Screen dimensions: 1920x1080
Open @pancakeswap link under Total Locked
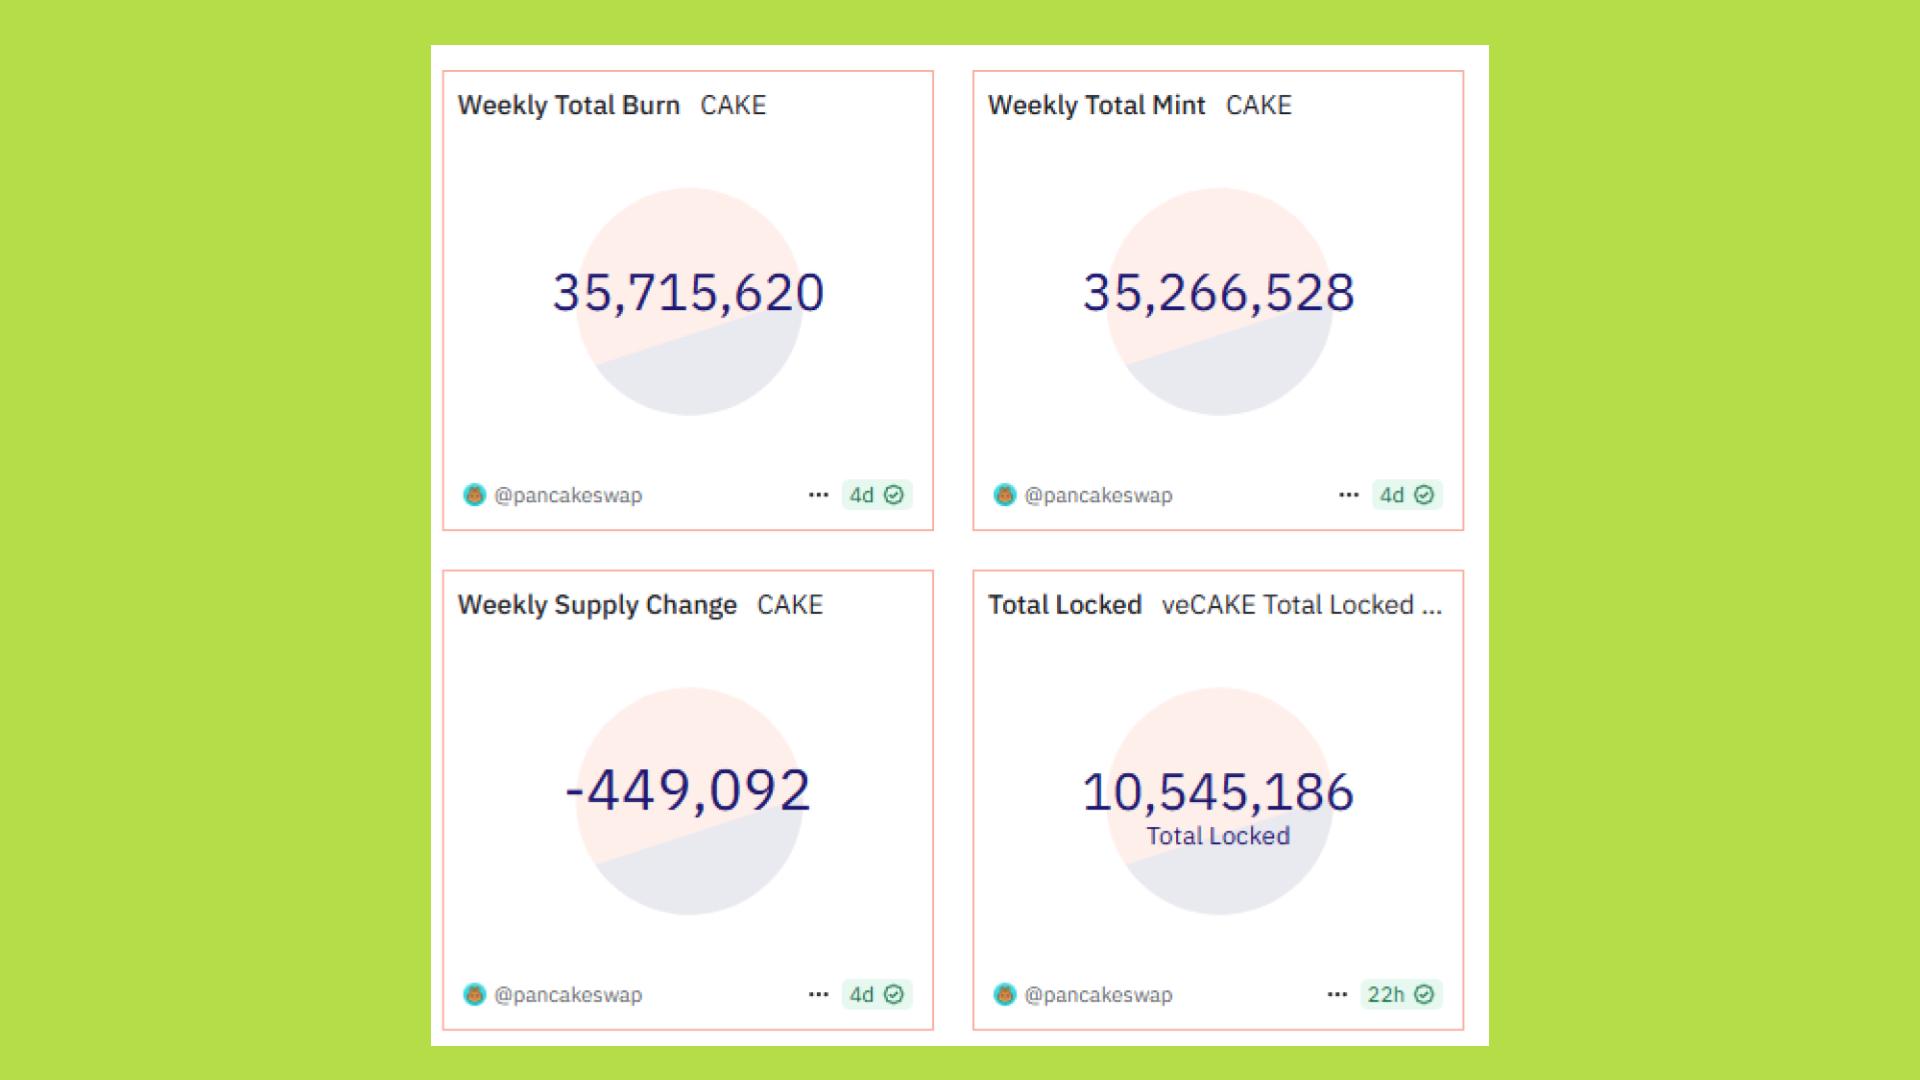(1098, 995)
